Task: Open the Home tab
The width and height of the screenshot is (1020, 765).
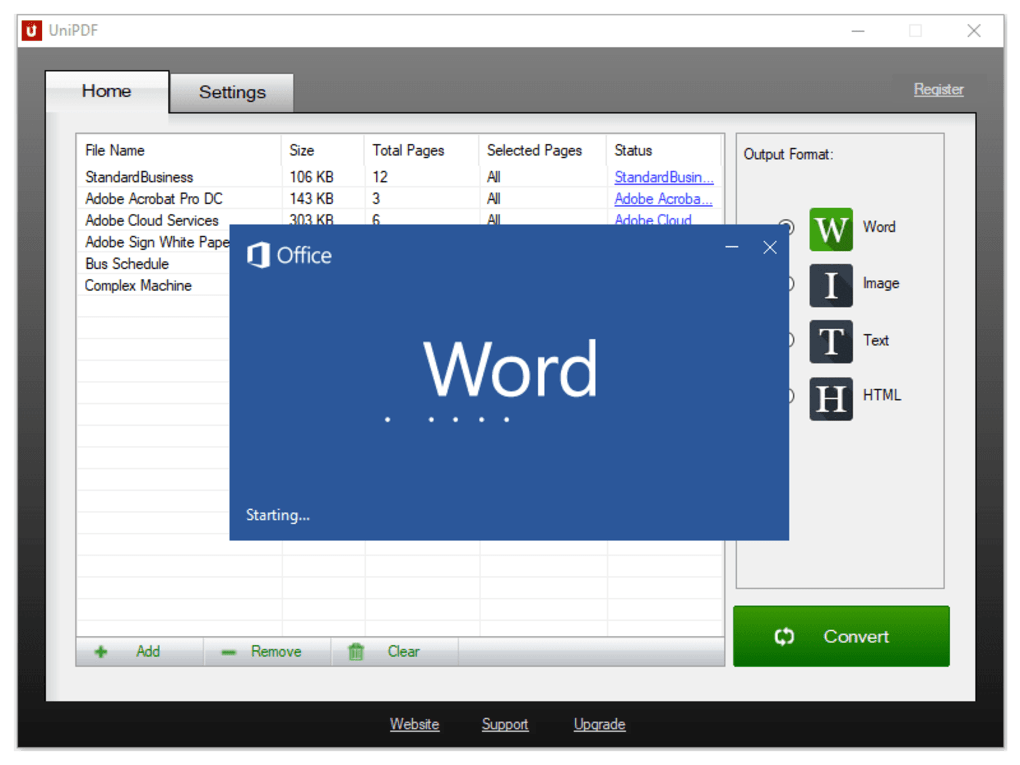Action: (x=107, y=91)
